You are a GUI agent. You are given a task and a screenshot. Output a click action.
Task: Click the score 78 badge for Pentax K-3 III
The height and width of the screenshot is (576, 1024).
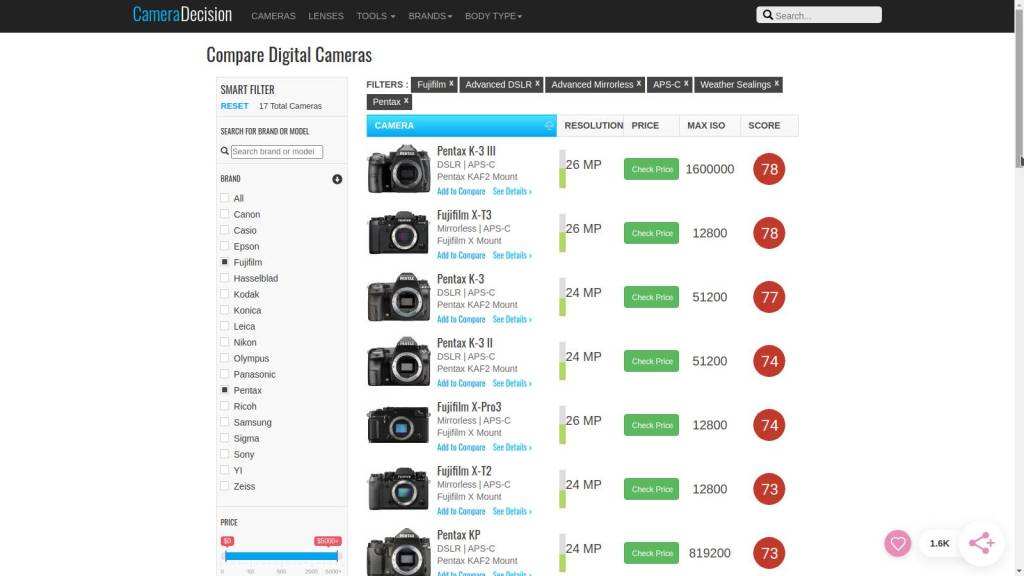[x=769, y=169]
